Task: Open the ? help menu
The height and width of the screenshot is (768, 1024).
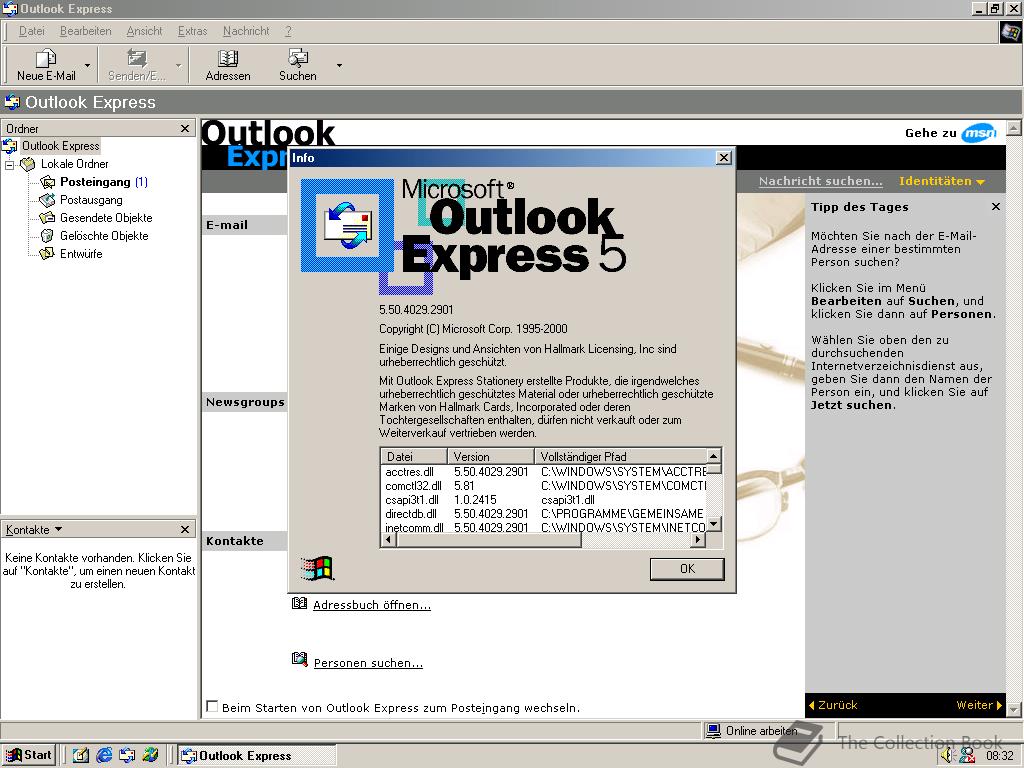Action: 288,31
